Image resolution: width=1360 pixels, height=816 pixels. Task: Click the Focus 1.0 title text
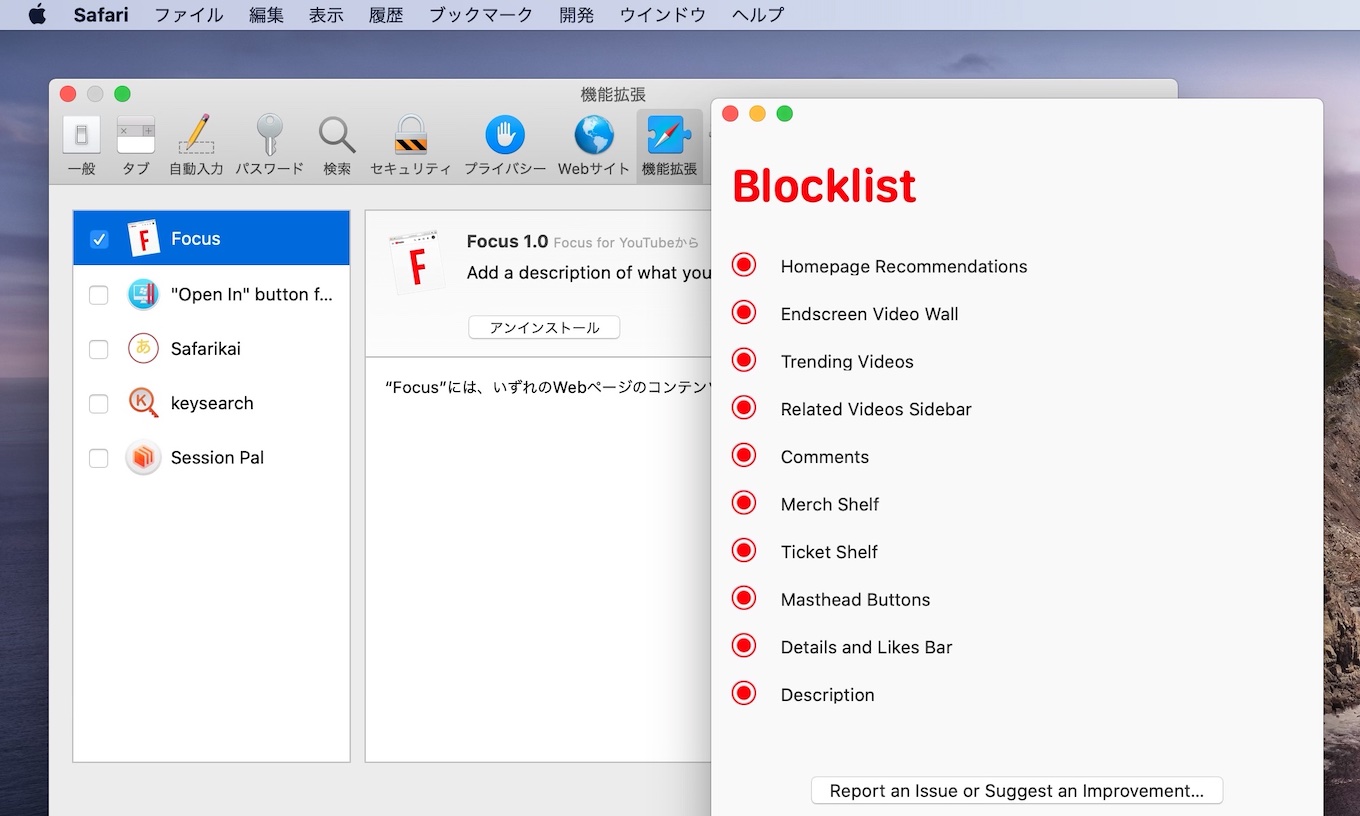(x=507, y=241)
